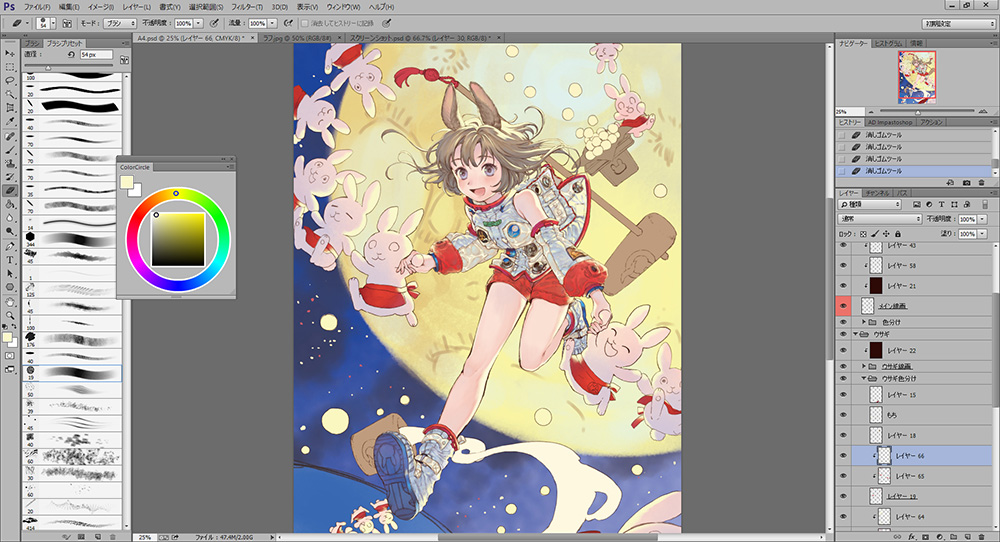Open layer filter 種類 dropdown
Image resolution: width=1000 pixels, height=542 pixels.
pos(869,204)
